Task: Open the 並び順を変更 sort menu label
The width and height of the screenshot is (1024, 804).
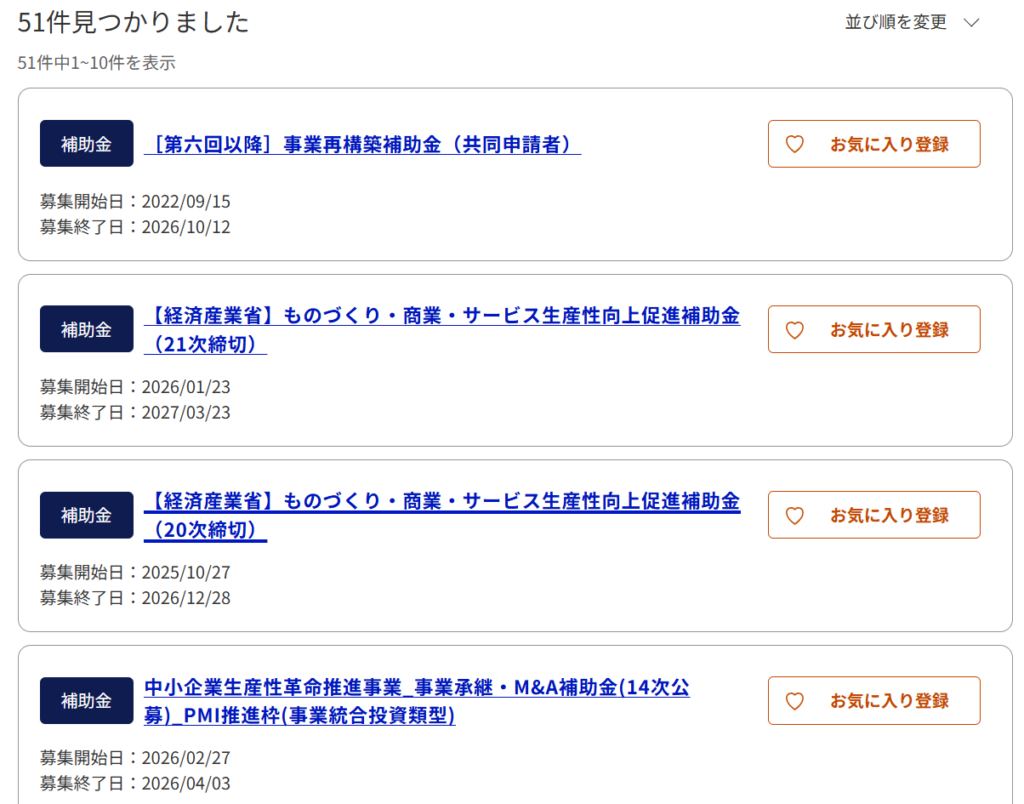Action: 896,22
